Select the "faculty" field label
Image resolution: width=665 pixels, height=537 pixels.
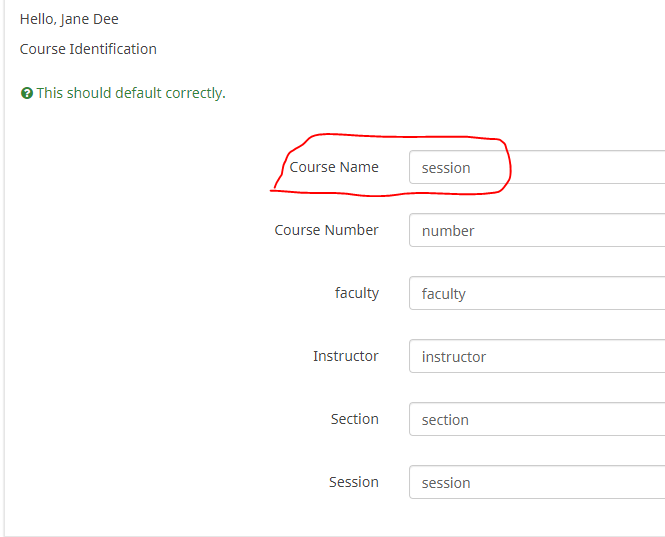[x=357, y=293]
